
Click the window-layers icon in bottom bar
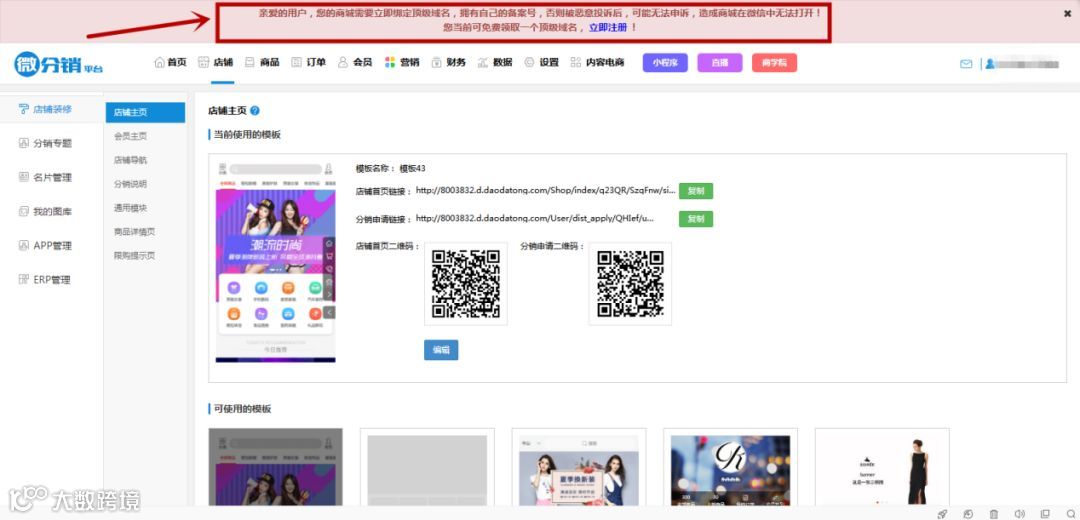point(1045,513)
